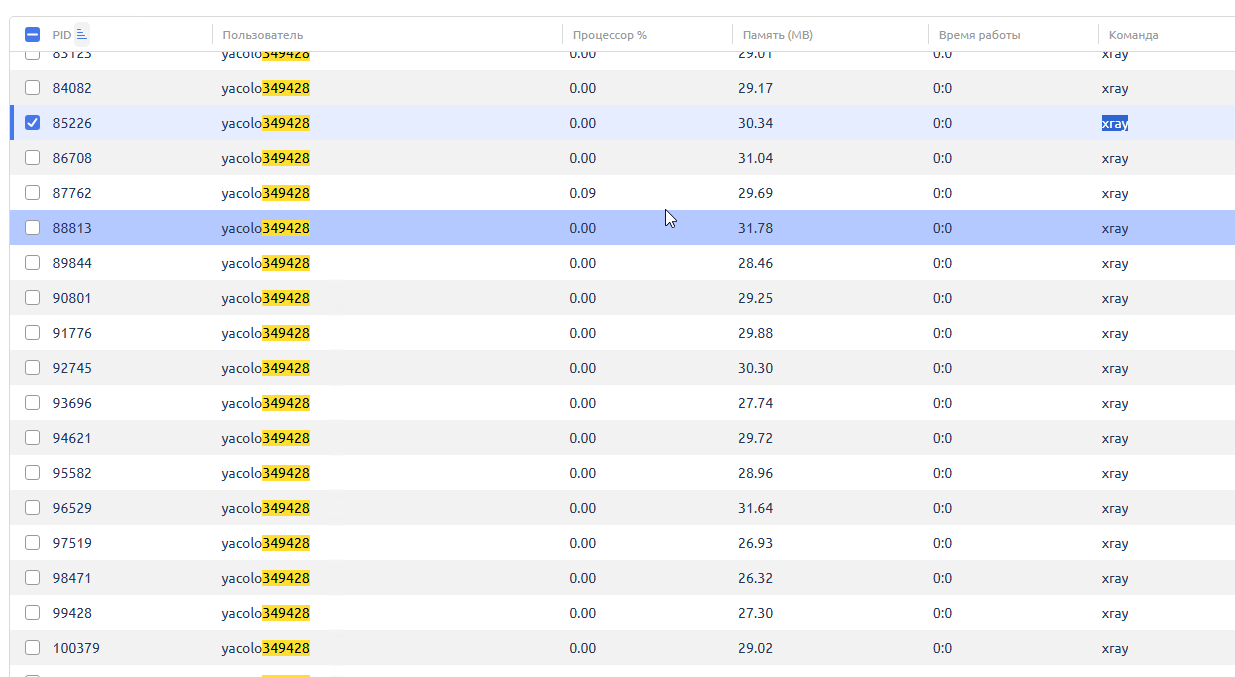The height and width of the screenshot is (677, 1235).
Task: Click CPU value 0.00 in row 90801
Action: (x=583, y=298)
